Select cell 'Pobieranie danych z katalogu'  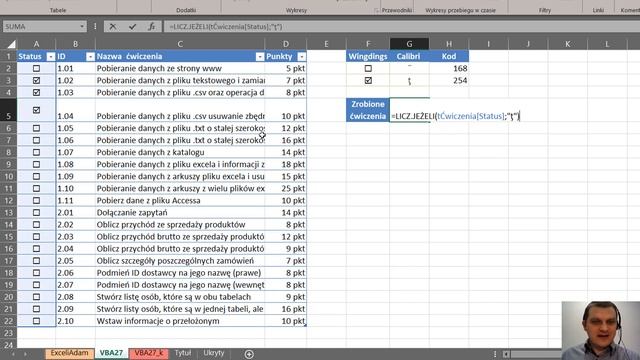tap(180, 152)
